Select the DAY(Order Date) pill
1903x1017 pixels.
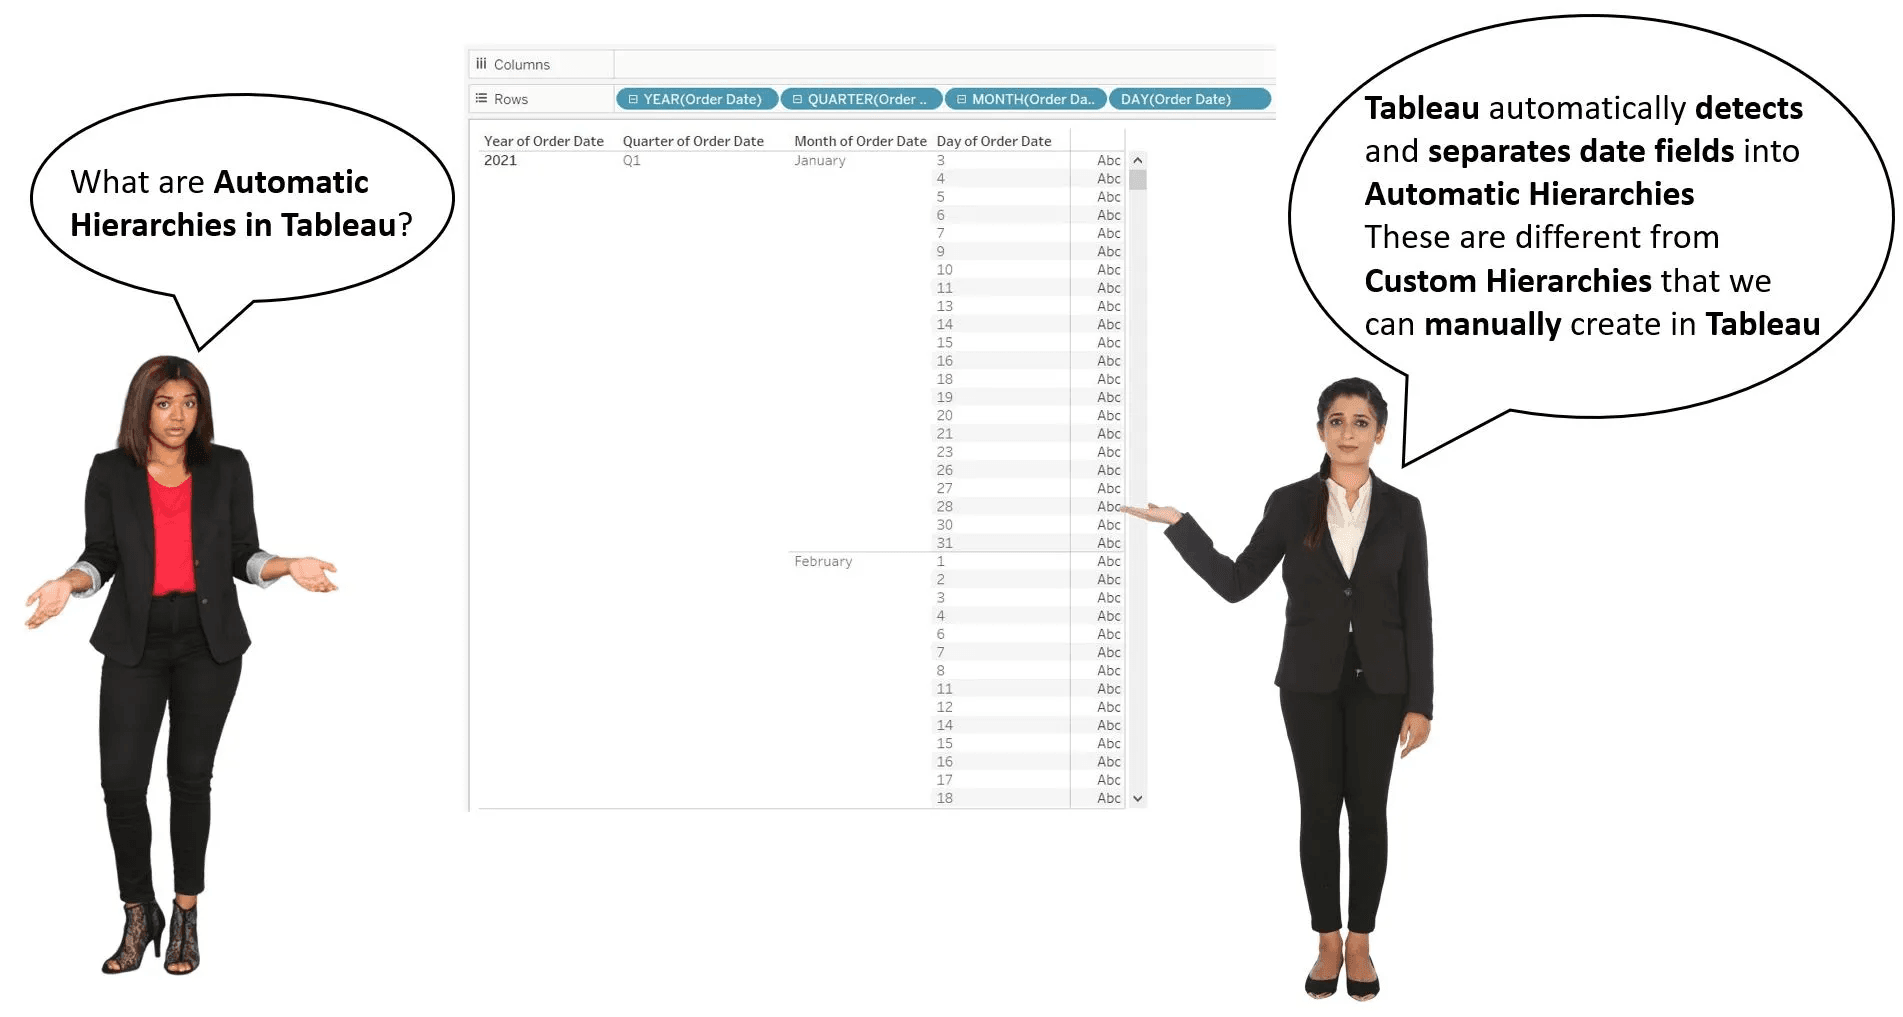click(x=1189, y=99)
